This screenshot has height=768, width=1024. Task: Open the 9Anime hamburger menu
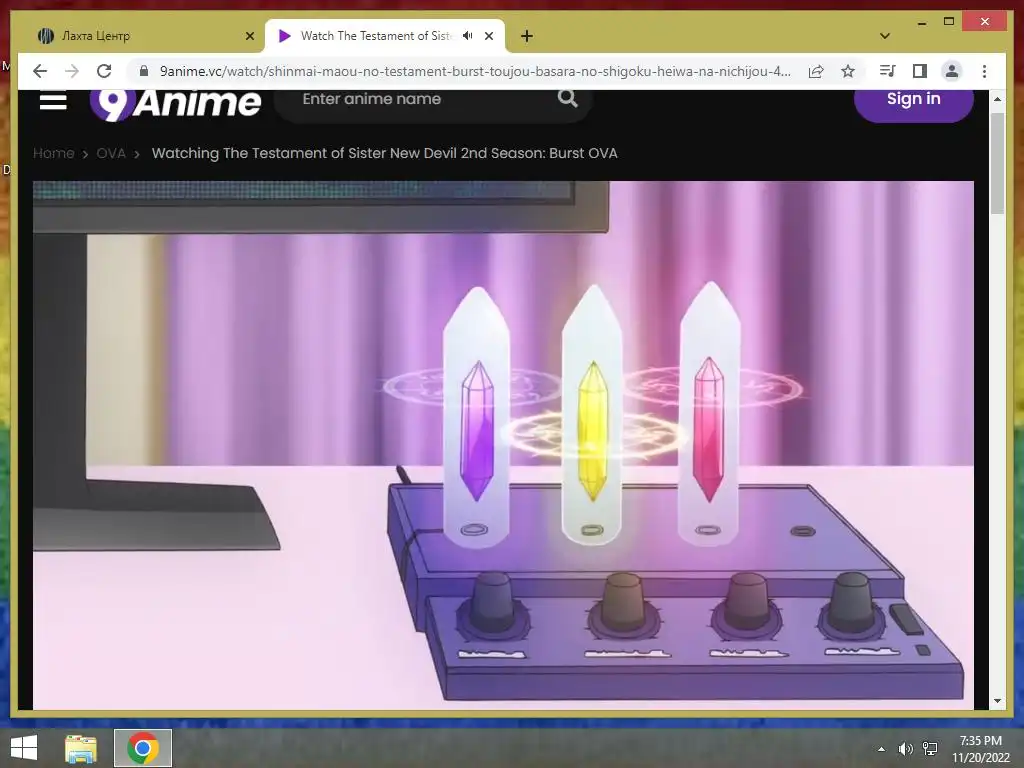pyautogui.click(x=53, y=101)
